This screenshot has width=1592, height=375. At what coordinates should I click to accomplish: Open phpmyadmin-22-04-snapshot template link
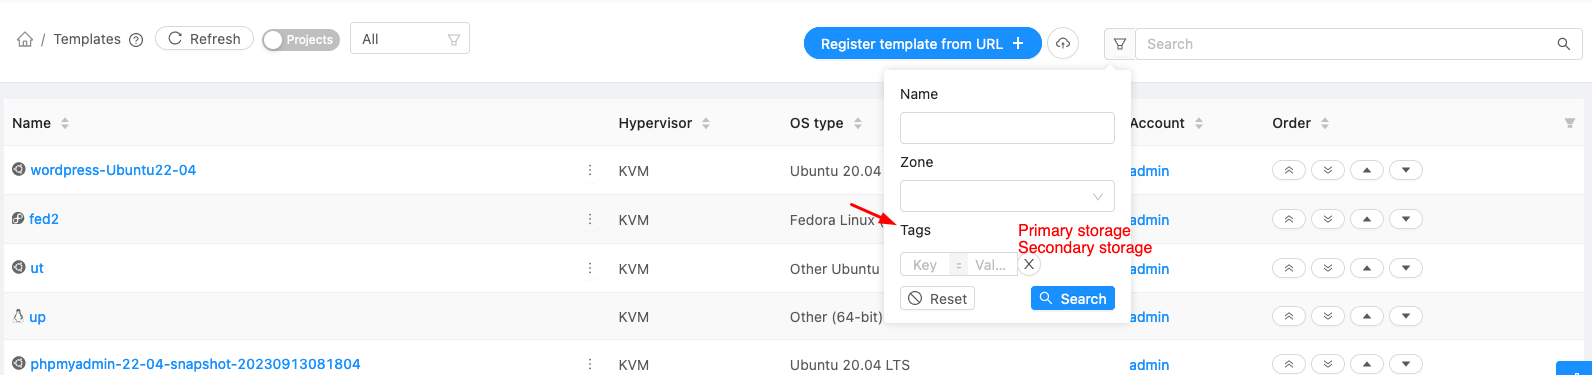[195, 364]
